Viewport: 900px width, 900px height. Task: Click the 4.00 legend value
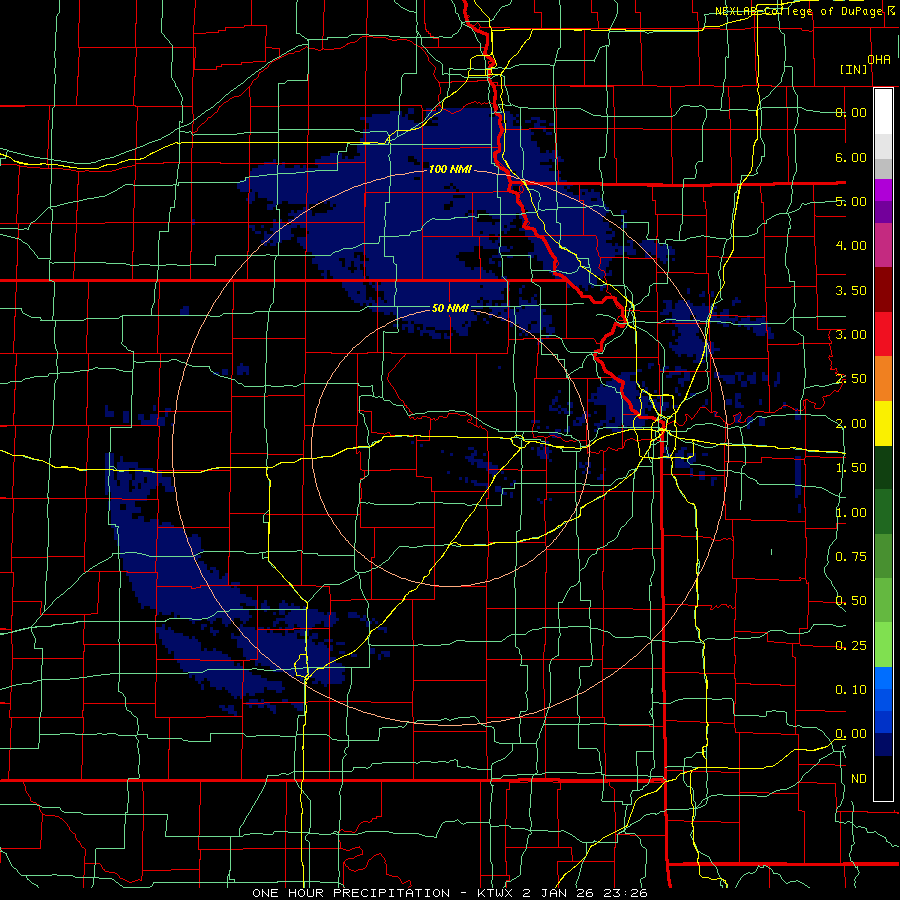pyautogui.click(x=851, y=246)
